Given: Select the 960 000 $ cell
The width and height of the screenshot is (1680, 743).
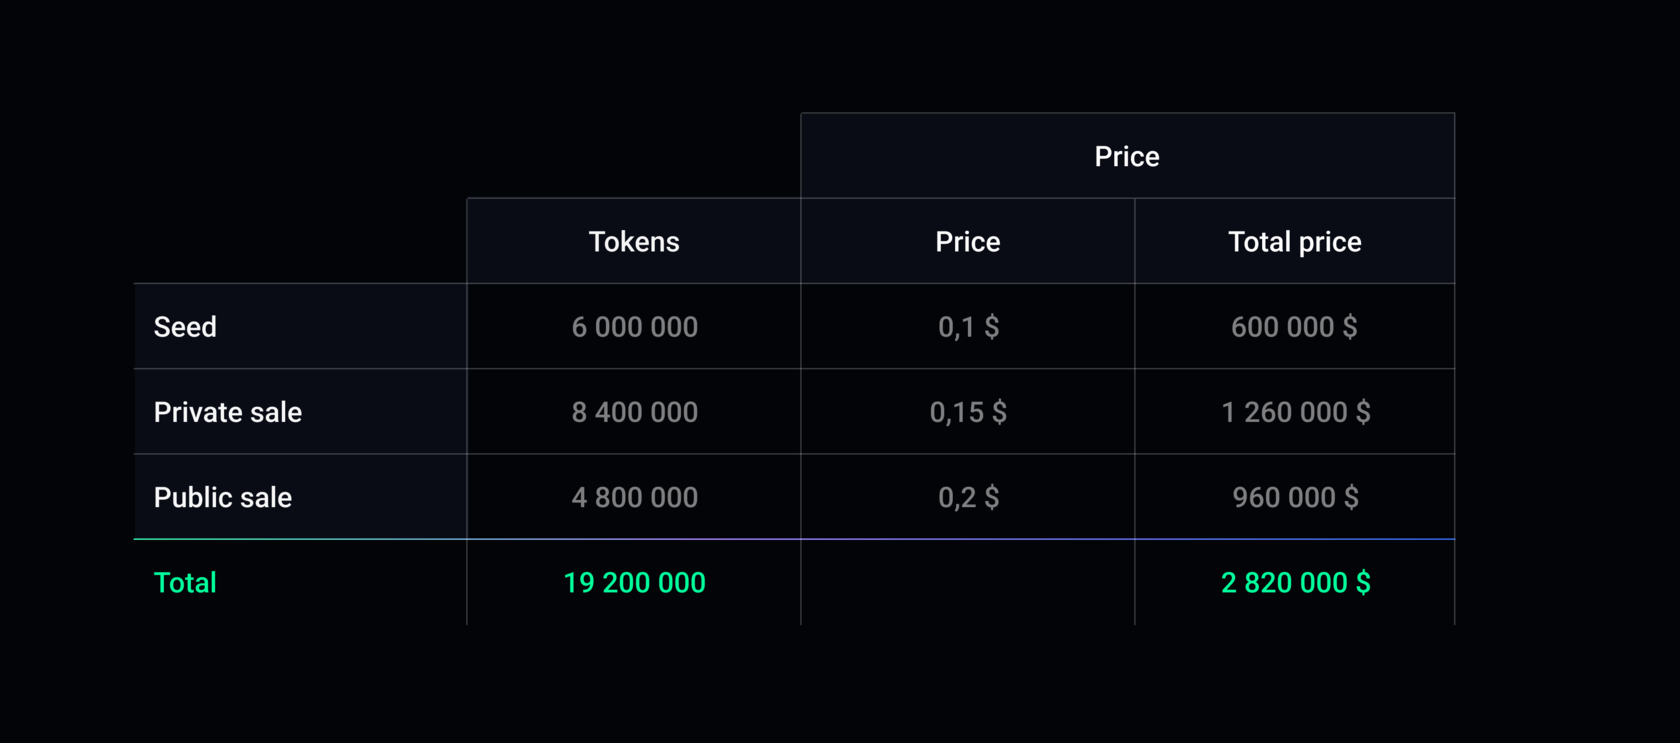Looking at the screenshot, I should point(1295,497).
